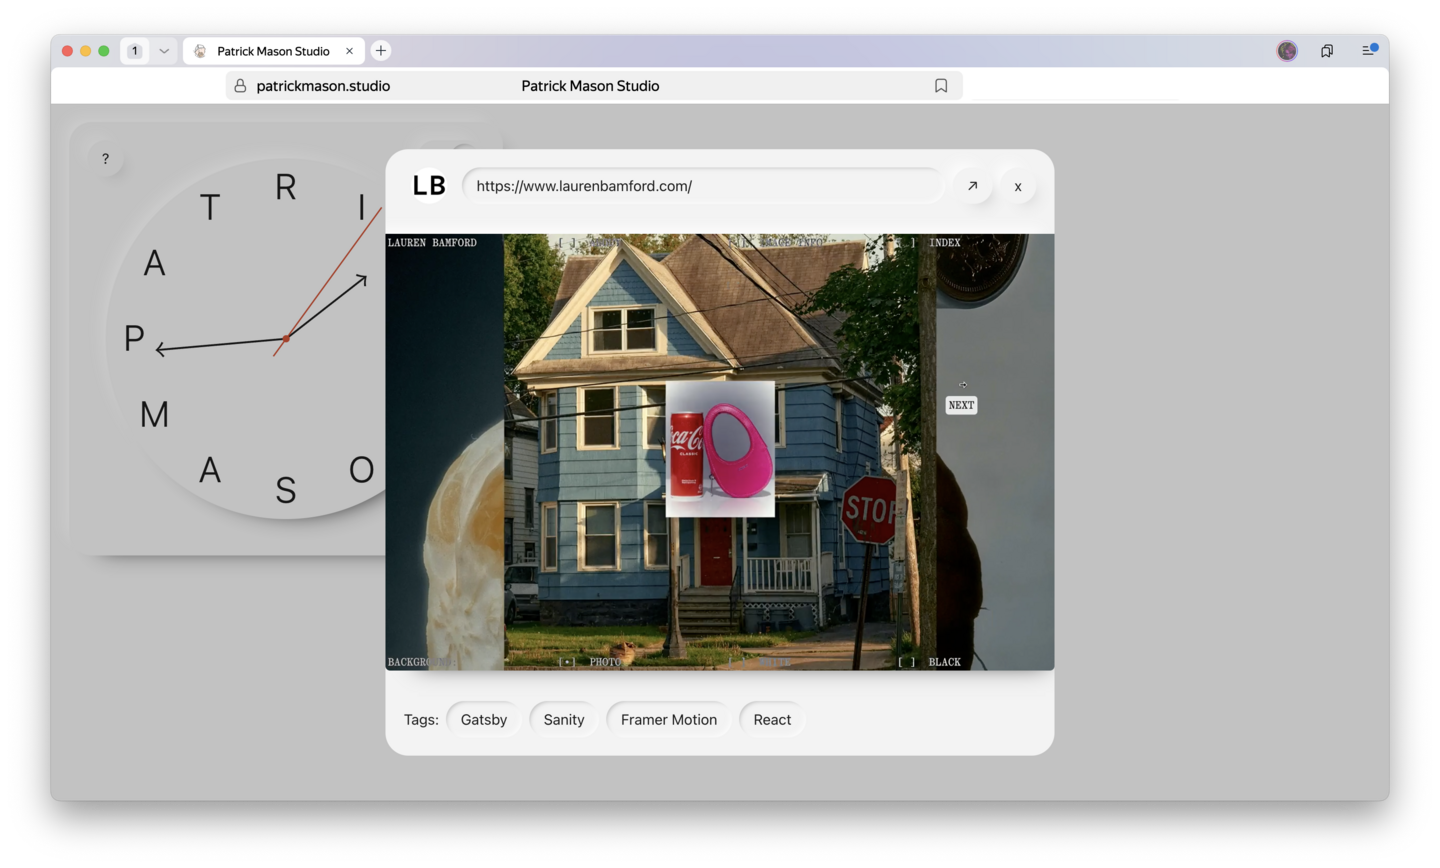Expand the tab list chevron
Image resolution: width=1440 pixels, height=868 pixels.
click(x=164, y=51)
